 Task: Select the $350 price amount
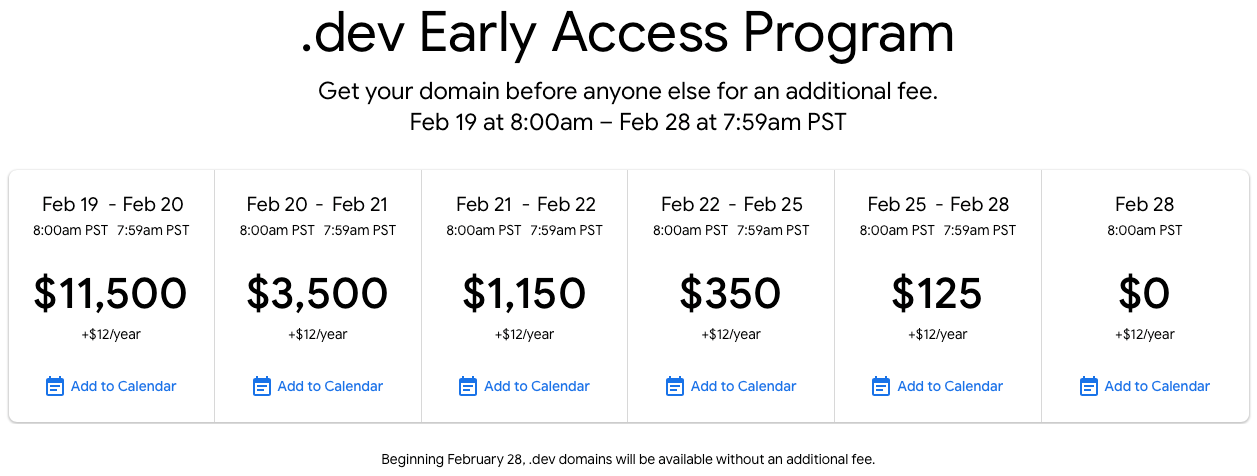(731, 293)
